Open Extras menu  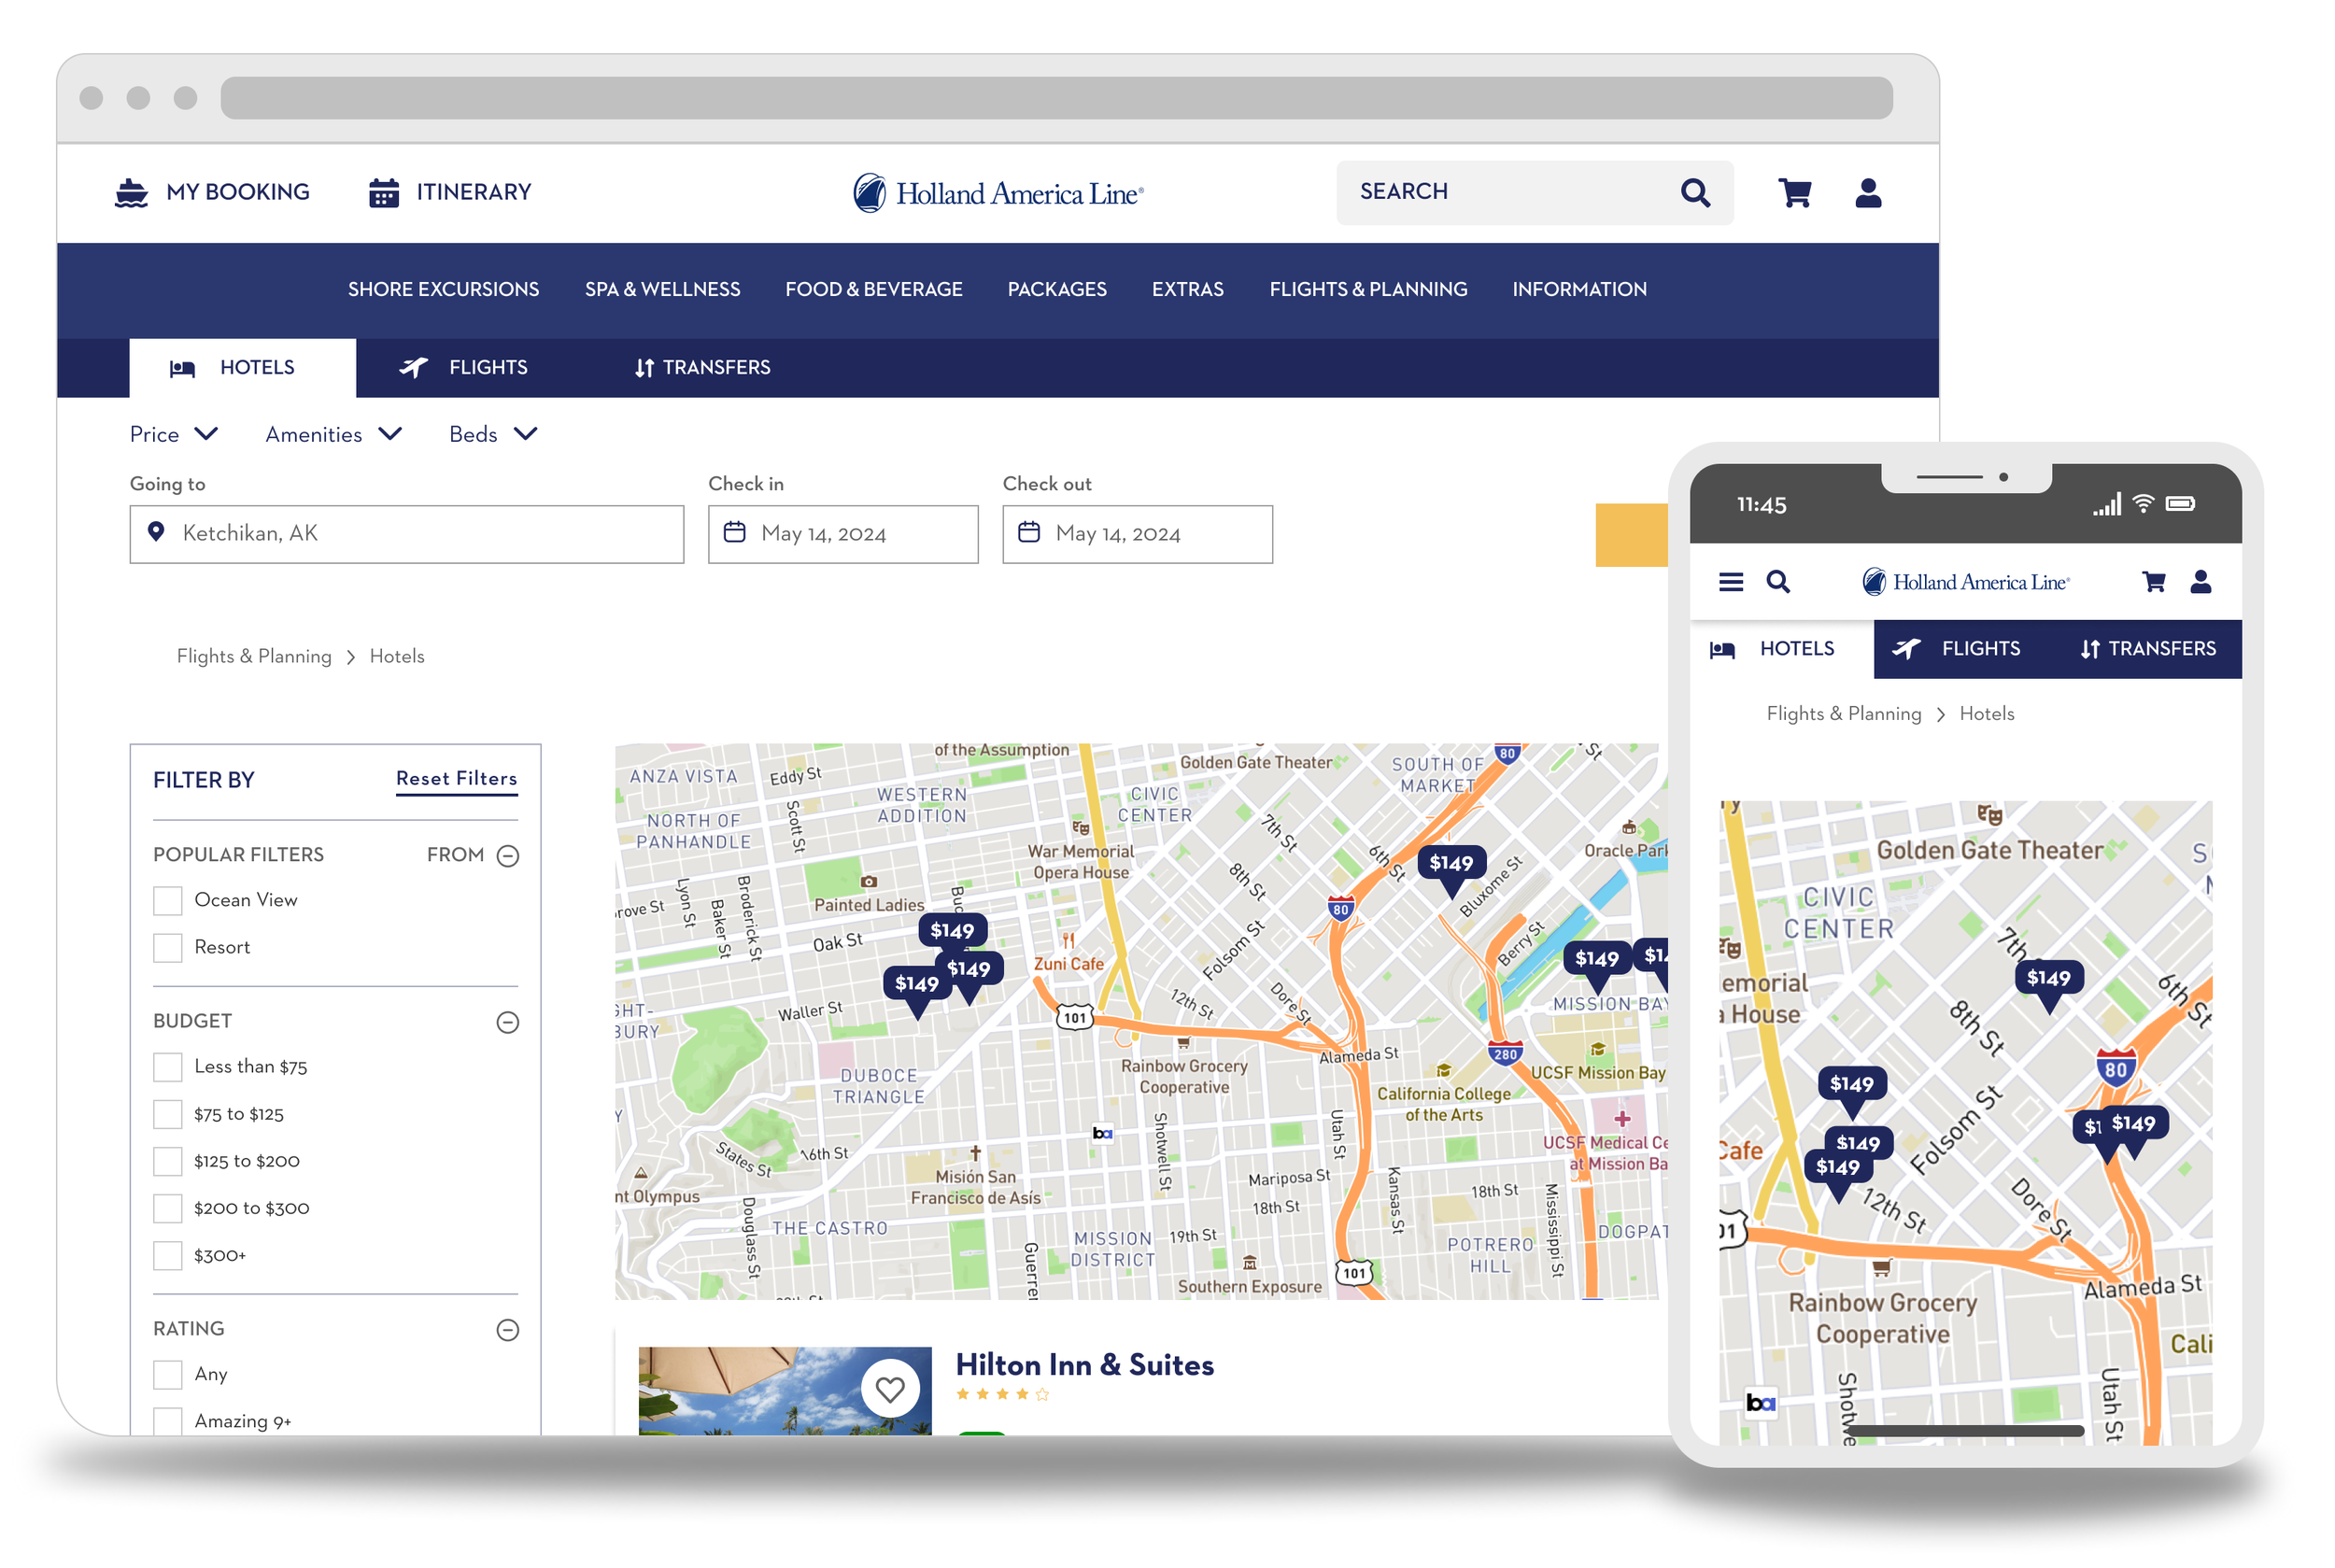[1187, 289]
